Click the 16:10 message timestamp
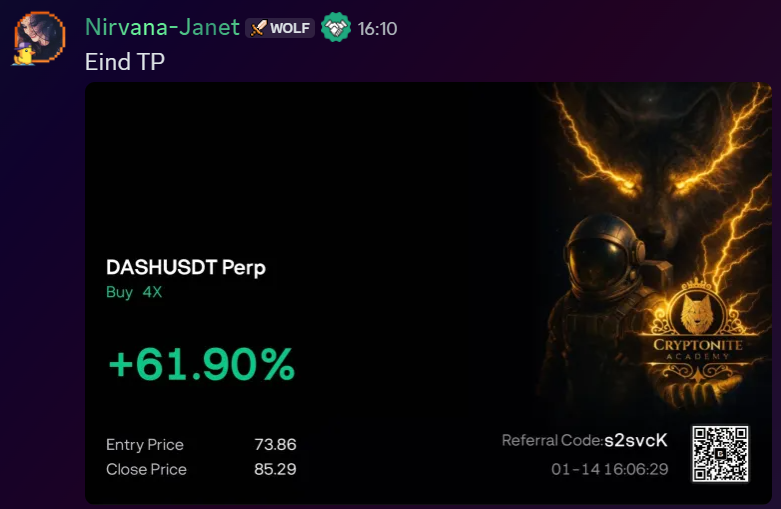 coord(377,29)
